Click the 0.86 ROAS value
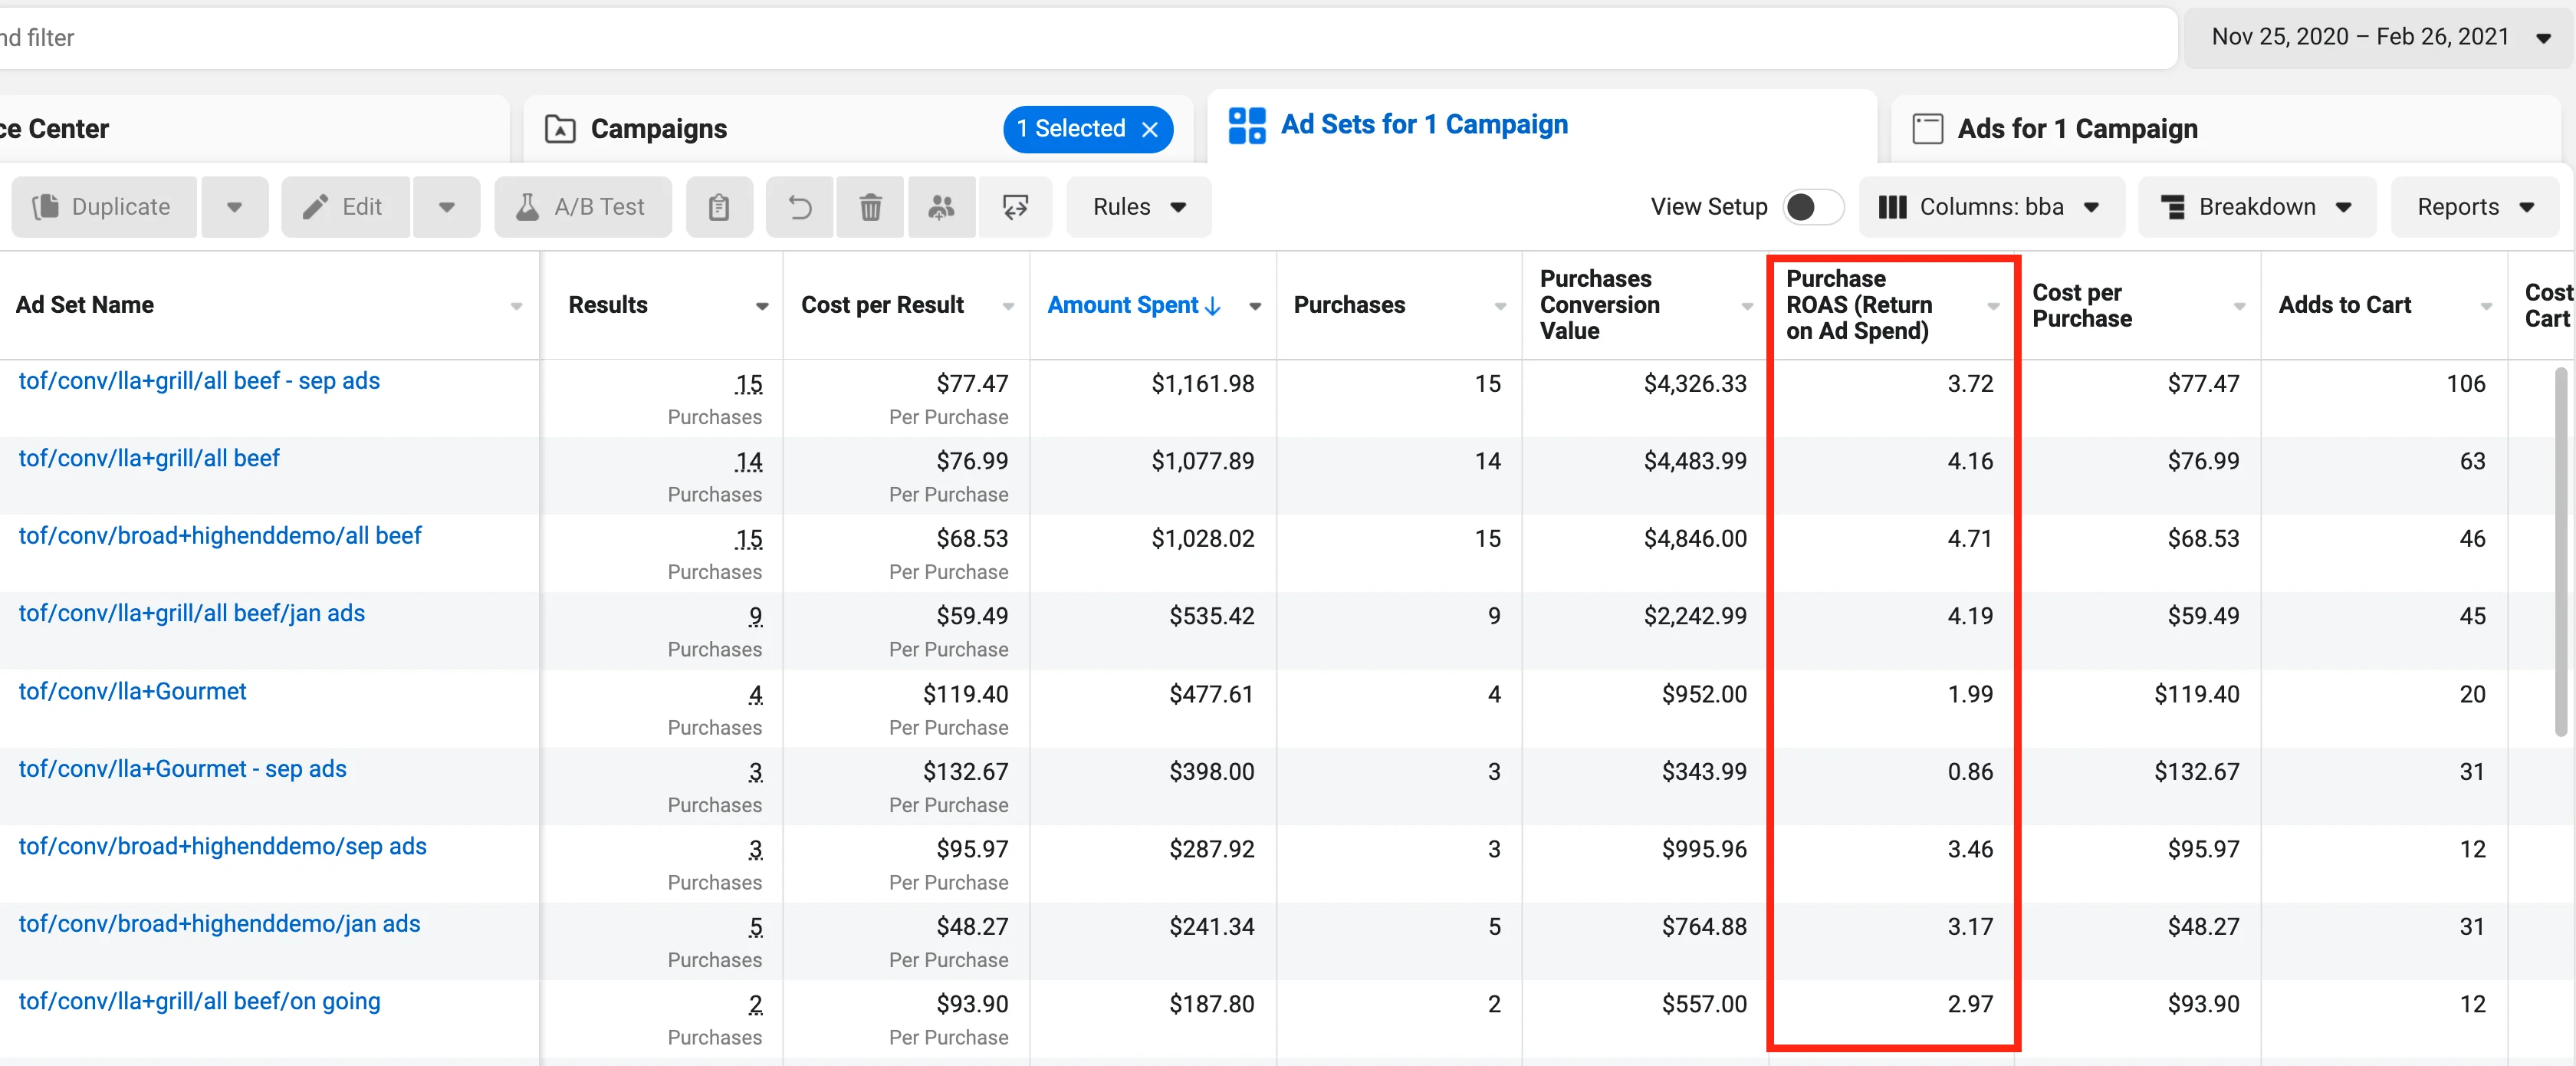 pos(1970,772)
